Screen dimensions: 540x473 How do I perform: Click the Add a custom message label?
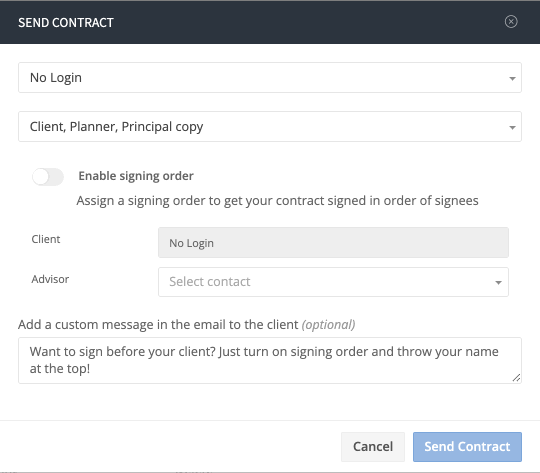tap(158, 325)
